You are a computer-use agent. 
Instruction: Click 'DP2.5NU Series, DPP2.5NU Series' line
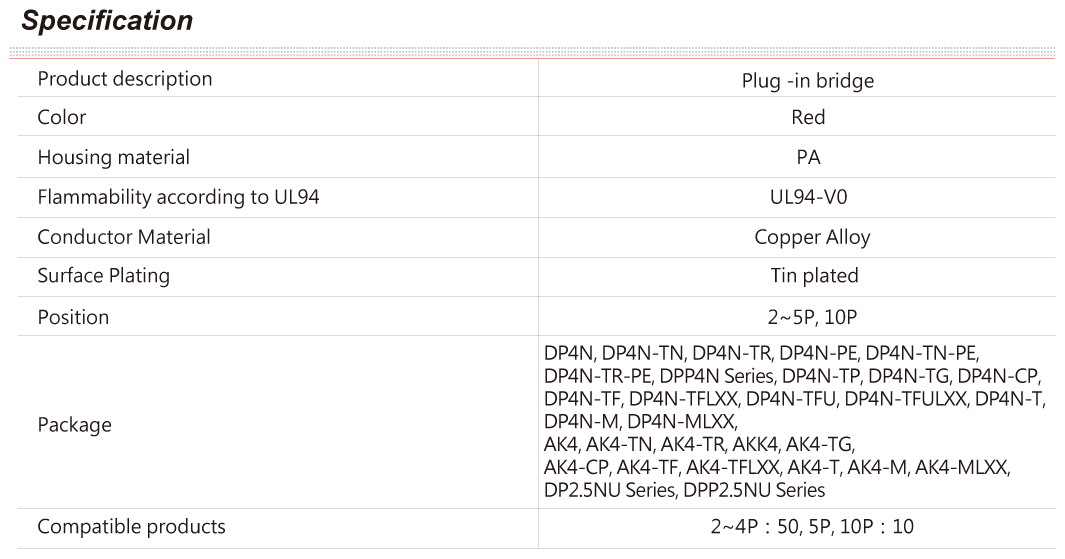pyautogui.click(x=685, y=490)
